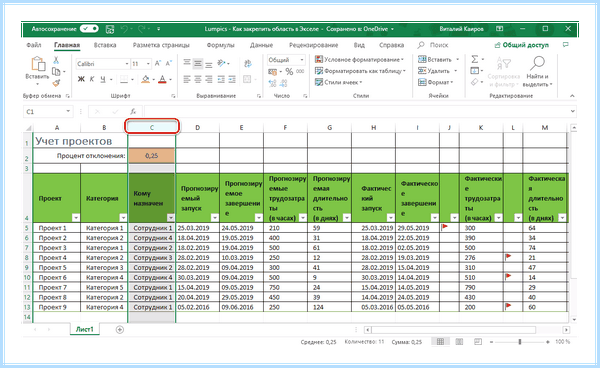
Task: Open the Проект column filter dropdown
Action: pos(76,218)
